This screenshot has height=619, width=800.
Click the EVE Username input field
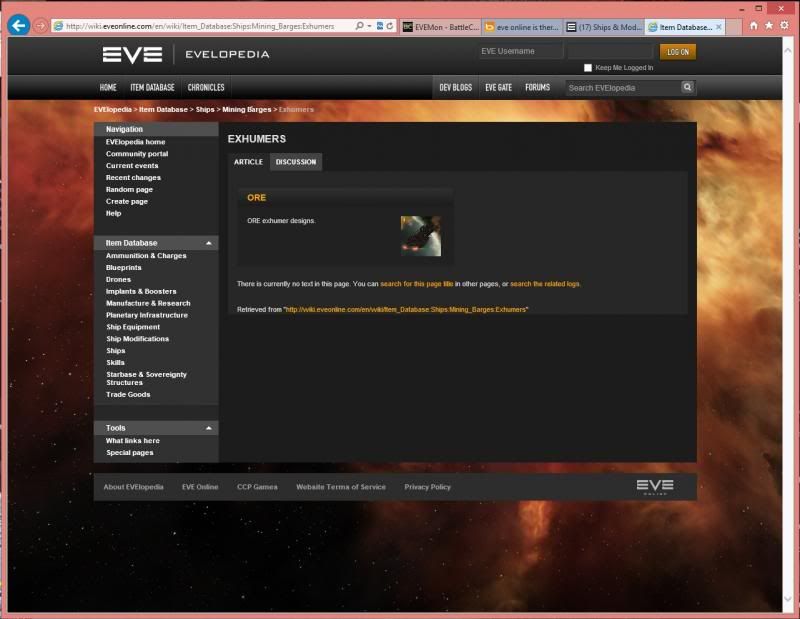pyautogui.click(x=520, y=51)
